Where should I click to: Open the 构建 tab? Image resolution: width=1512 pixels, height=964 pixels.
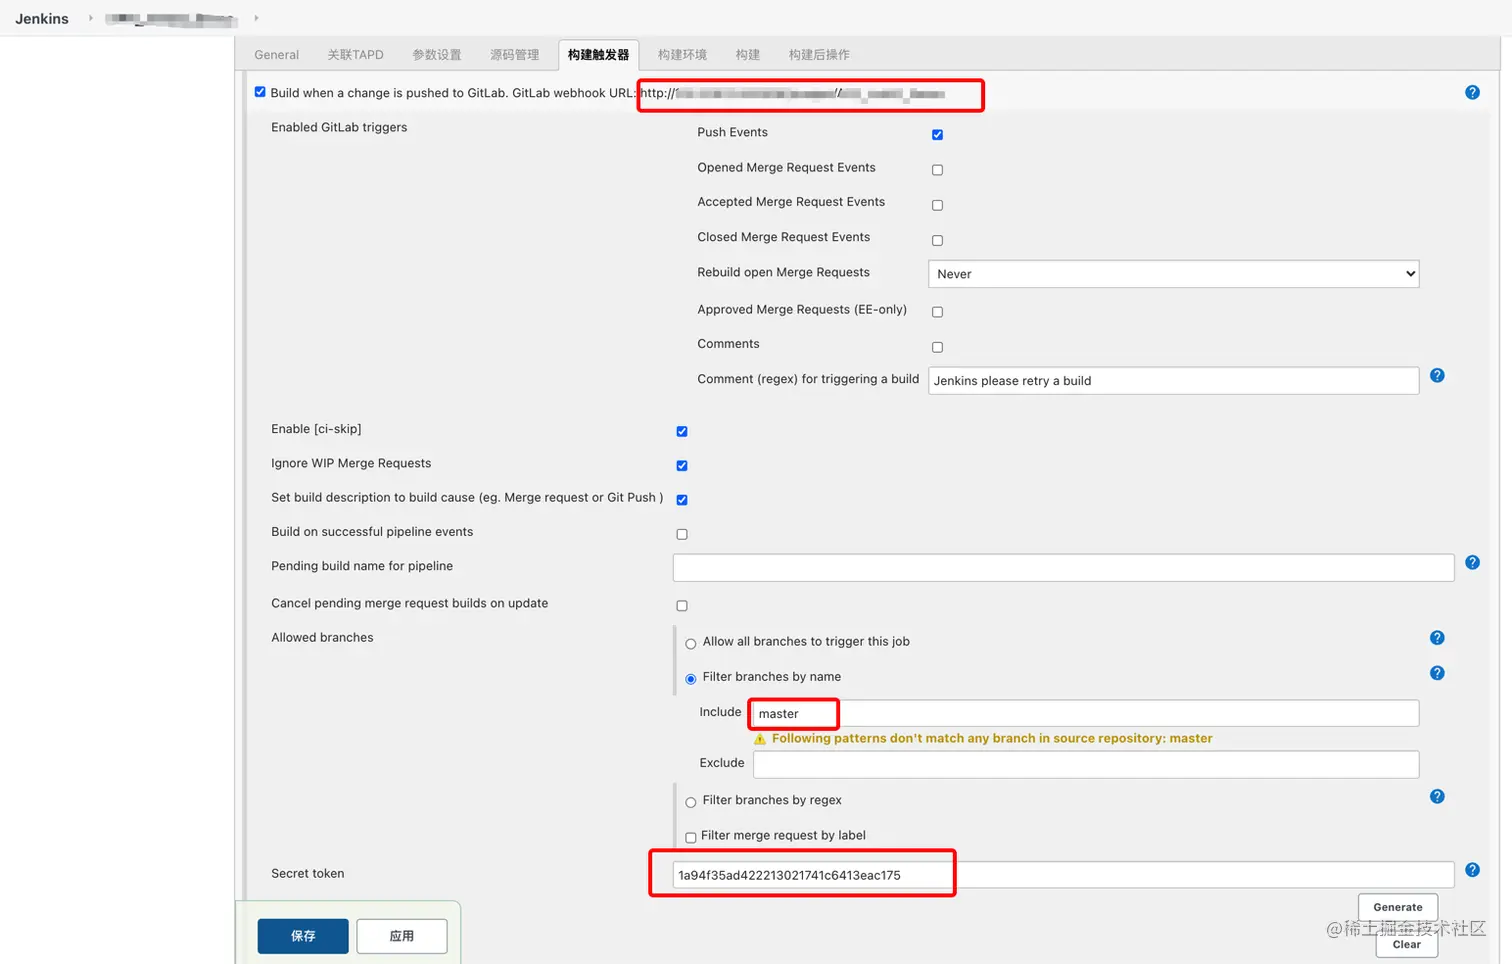(x=748, y=55)
